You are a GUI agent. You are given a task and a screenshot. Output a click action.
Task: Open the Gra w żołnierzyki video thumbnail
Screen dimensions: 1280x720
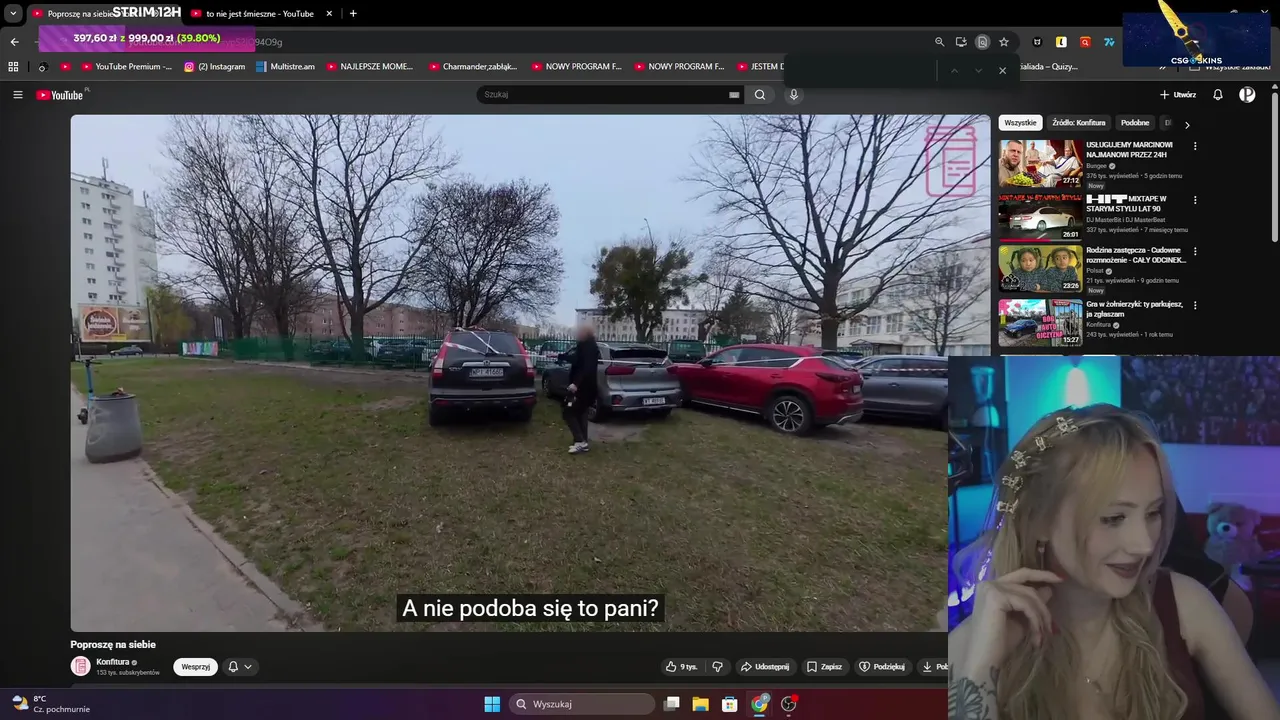(1041, 322)
